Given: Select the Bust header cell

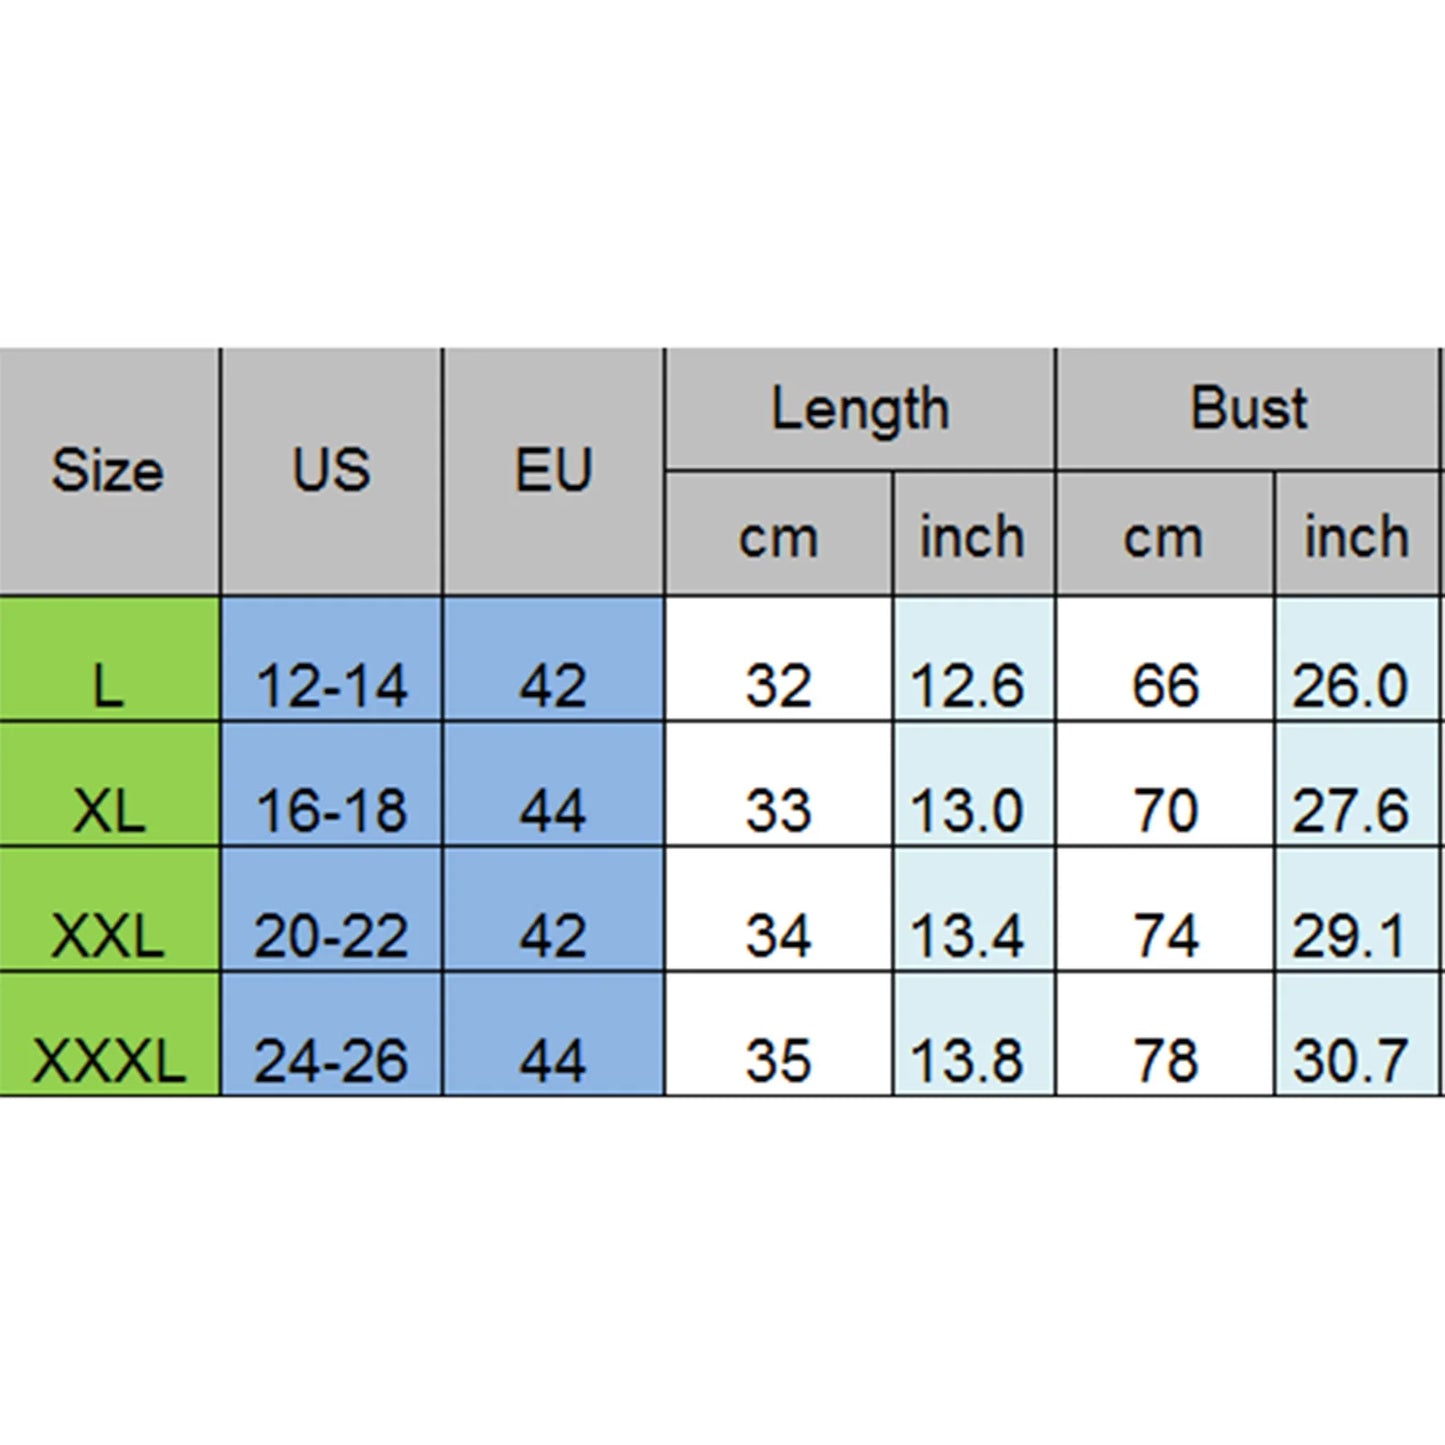Looking at the screenshot, I should (1248, 409).
